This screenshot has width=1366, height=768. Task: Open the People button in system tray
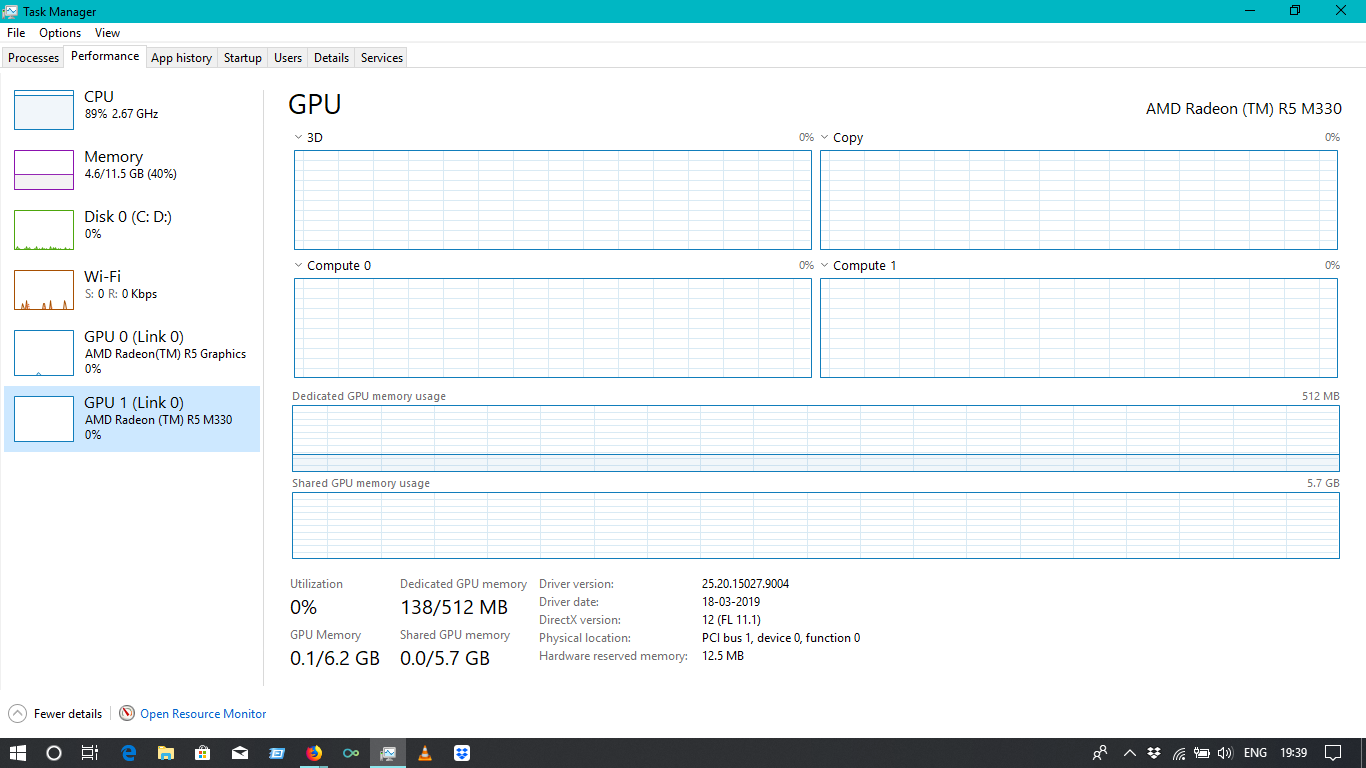[x=1100, y=753]
